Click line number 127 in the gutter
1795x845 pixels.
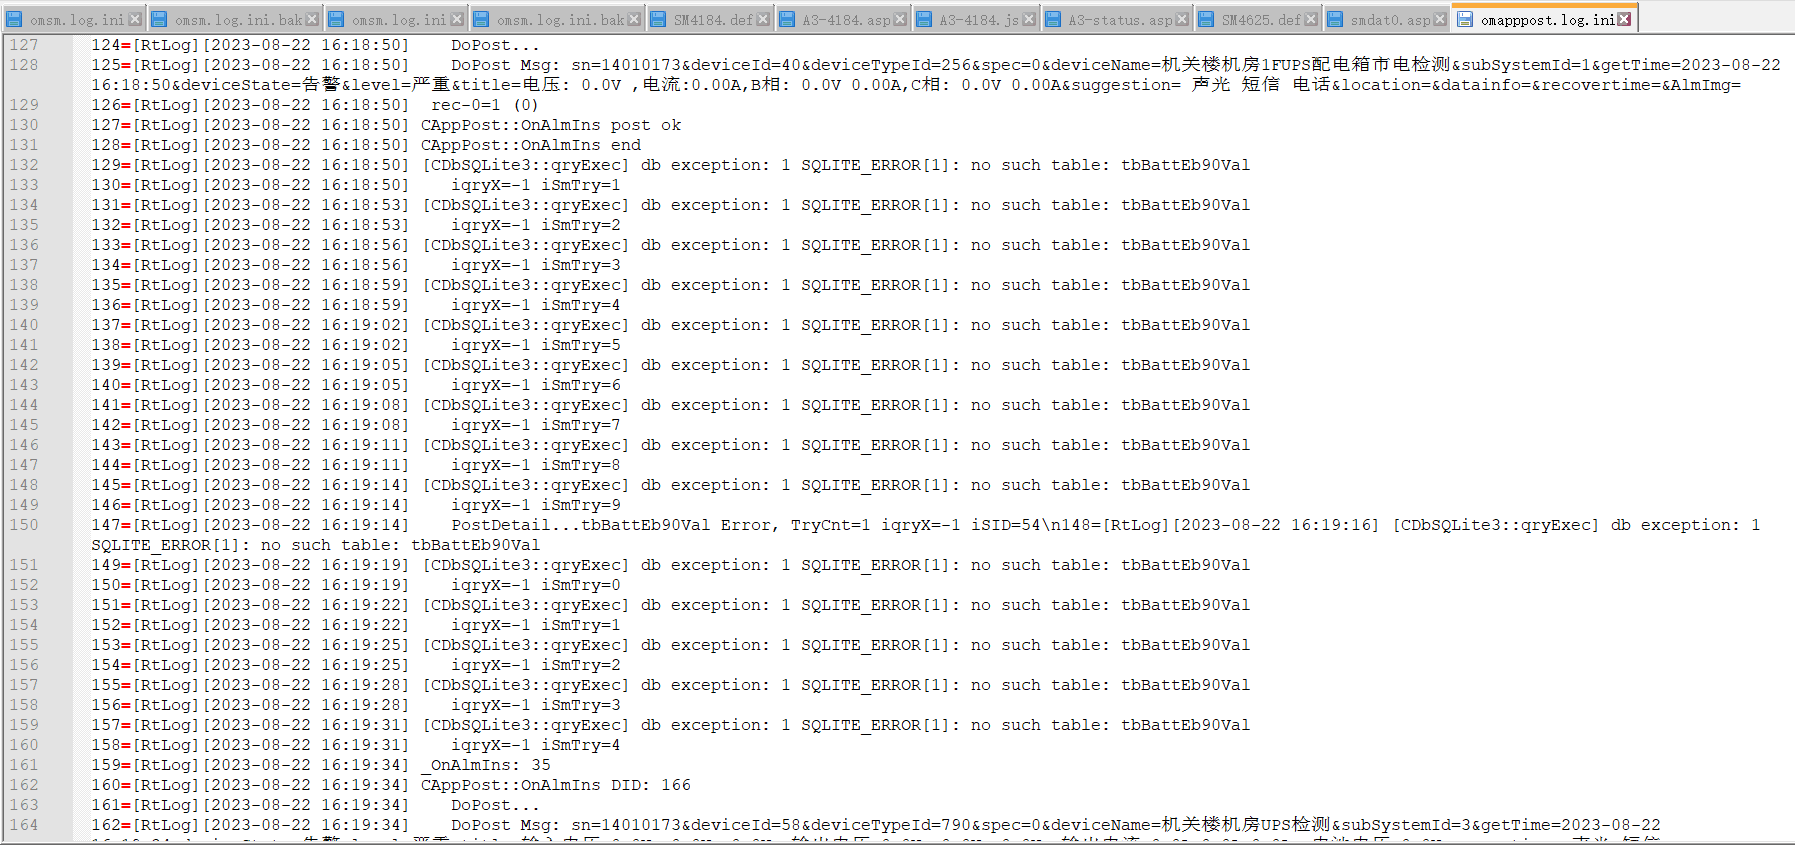[24, 45]
